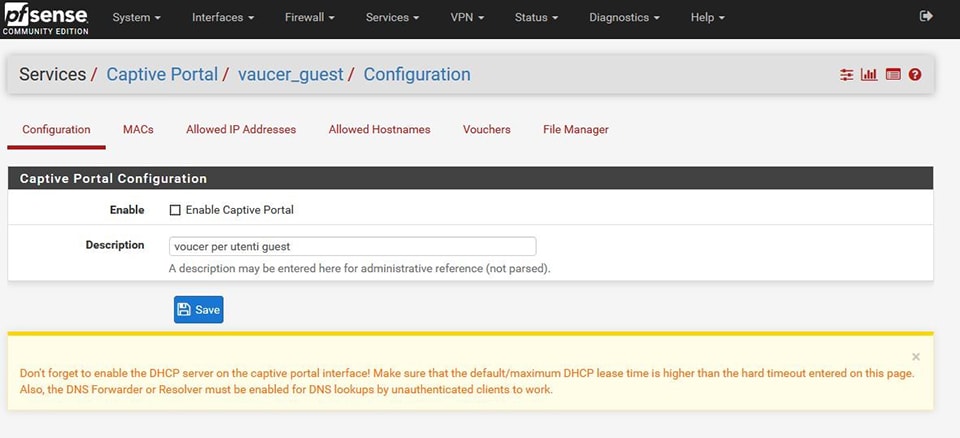Viewport: 960px width, 438px height.
Task: Tick the Enable Captive Portal checkbox
Action: (175, 210)
